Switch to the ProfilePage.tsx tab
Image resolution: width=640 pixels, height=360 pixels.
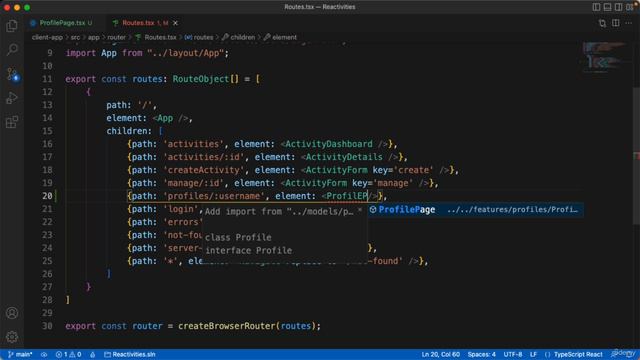pos(61,23)
